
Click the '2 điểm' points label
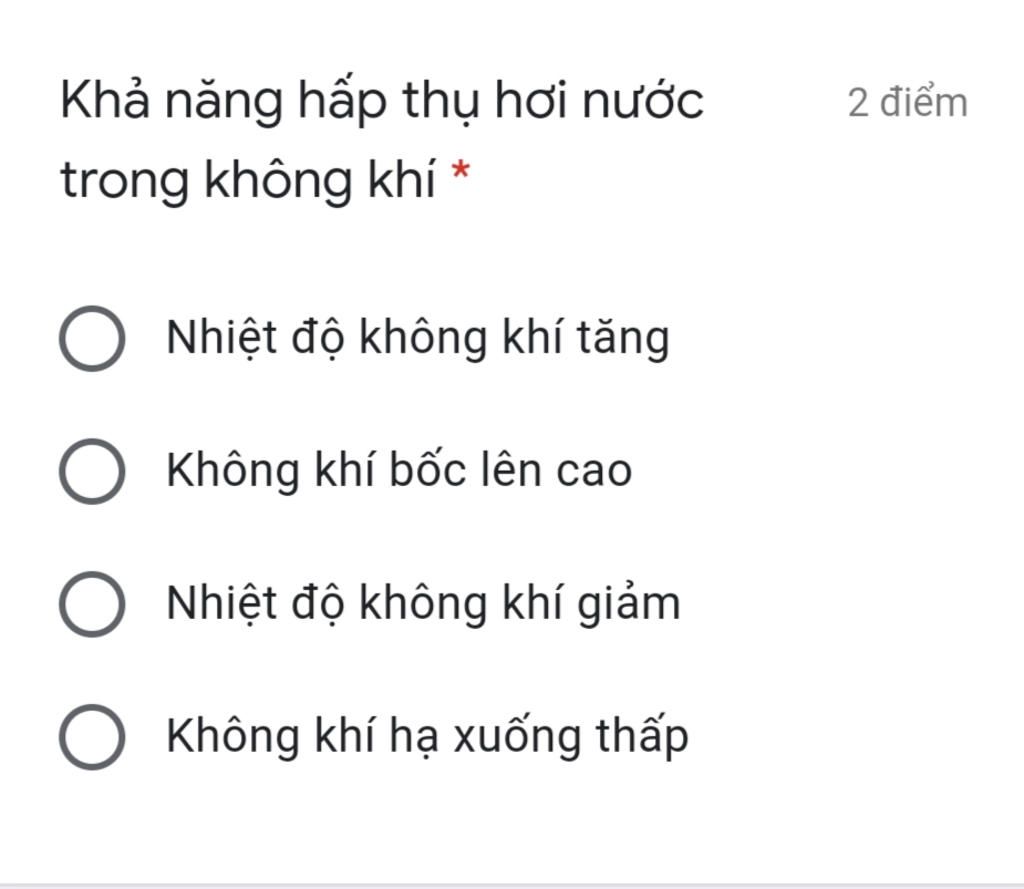click(907, 103)
